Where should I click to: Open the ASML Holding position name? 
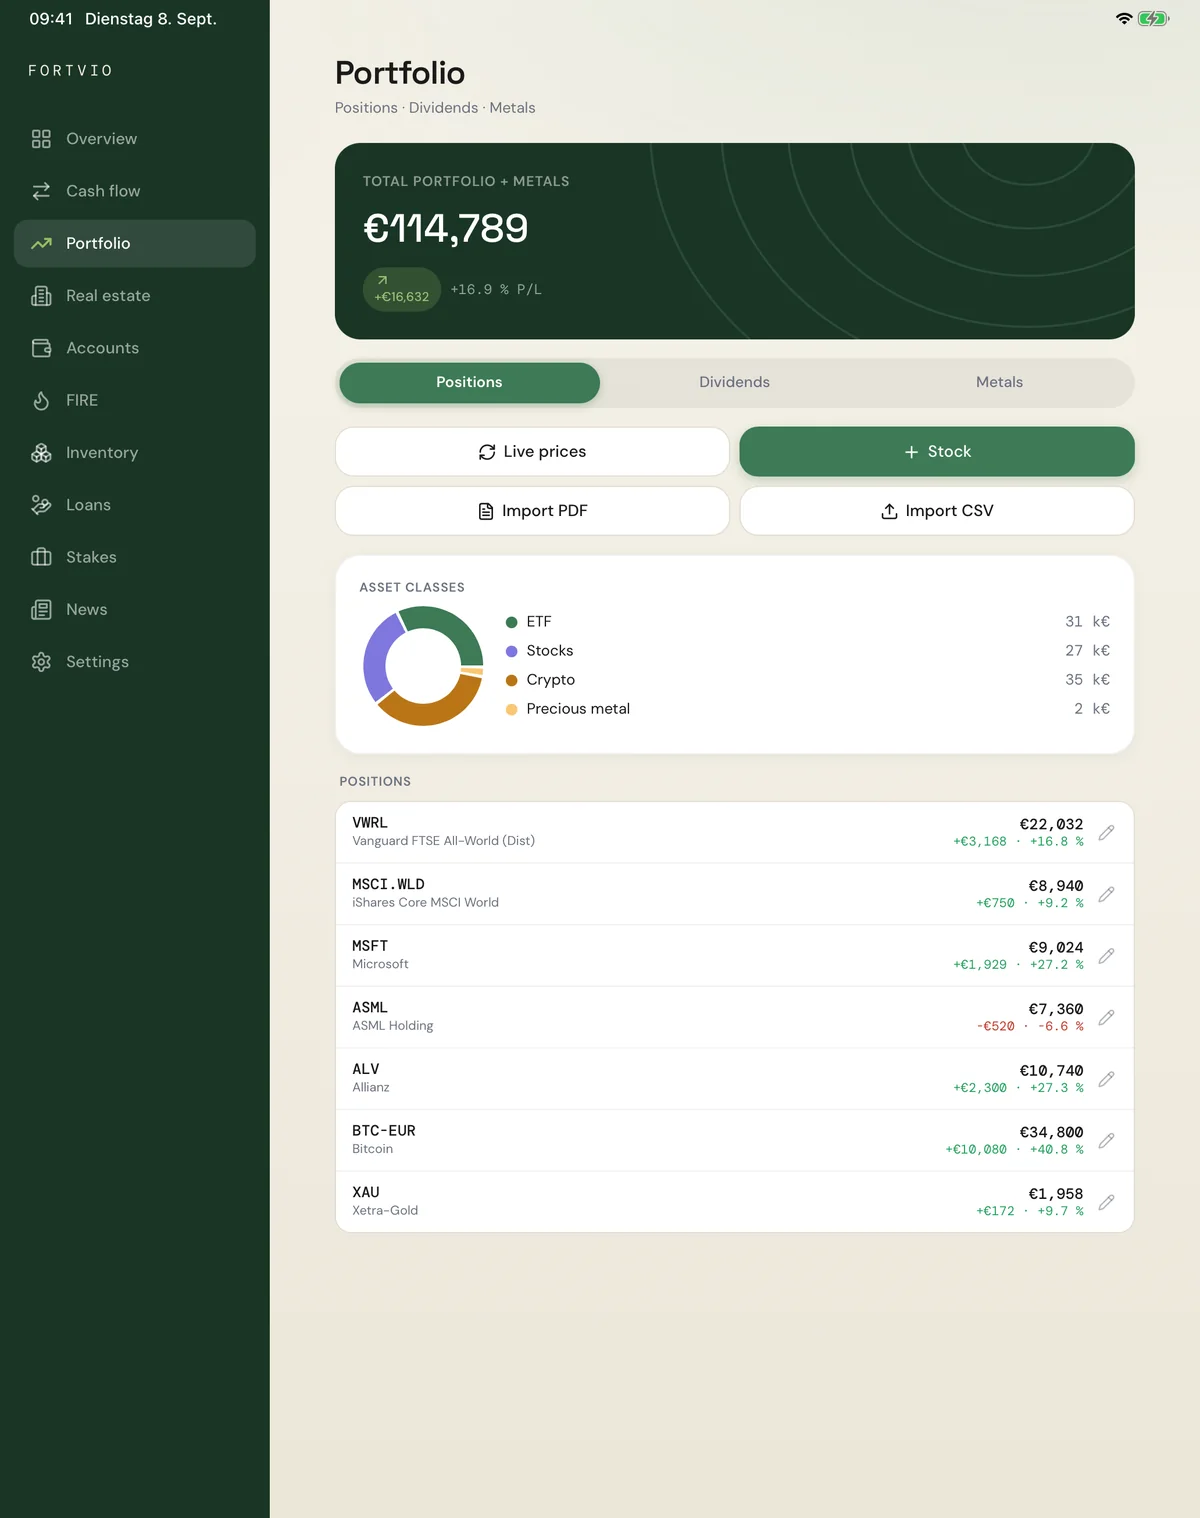[x=392, y=1026]
